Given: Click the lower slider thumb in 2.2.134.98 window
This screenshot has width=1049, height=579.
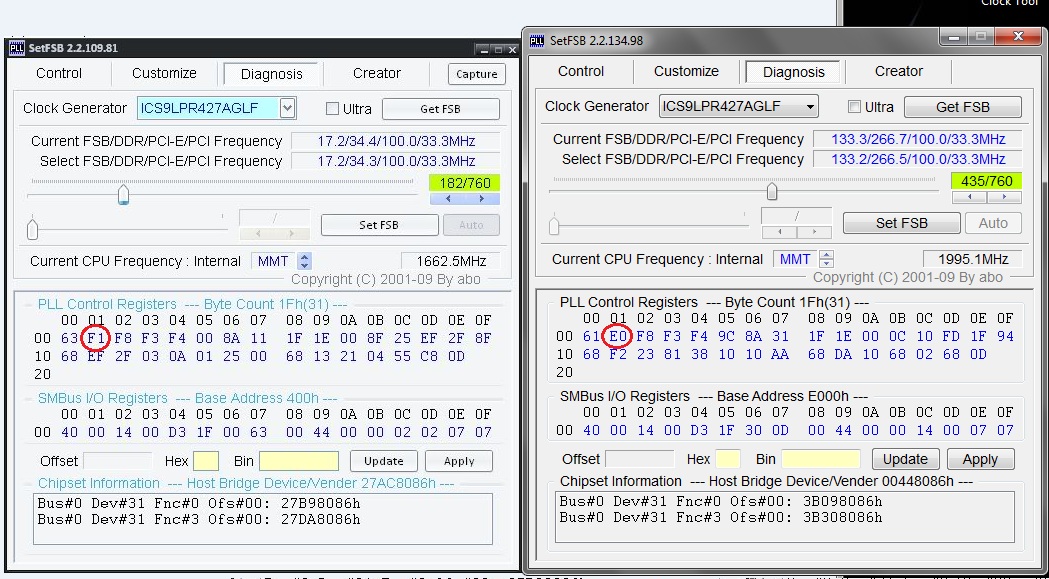Looking at the screenshot, I should [554, 226].
